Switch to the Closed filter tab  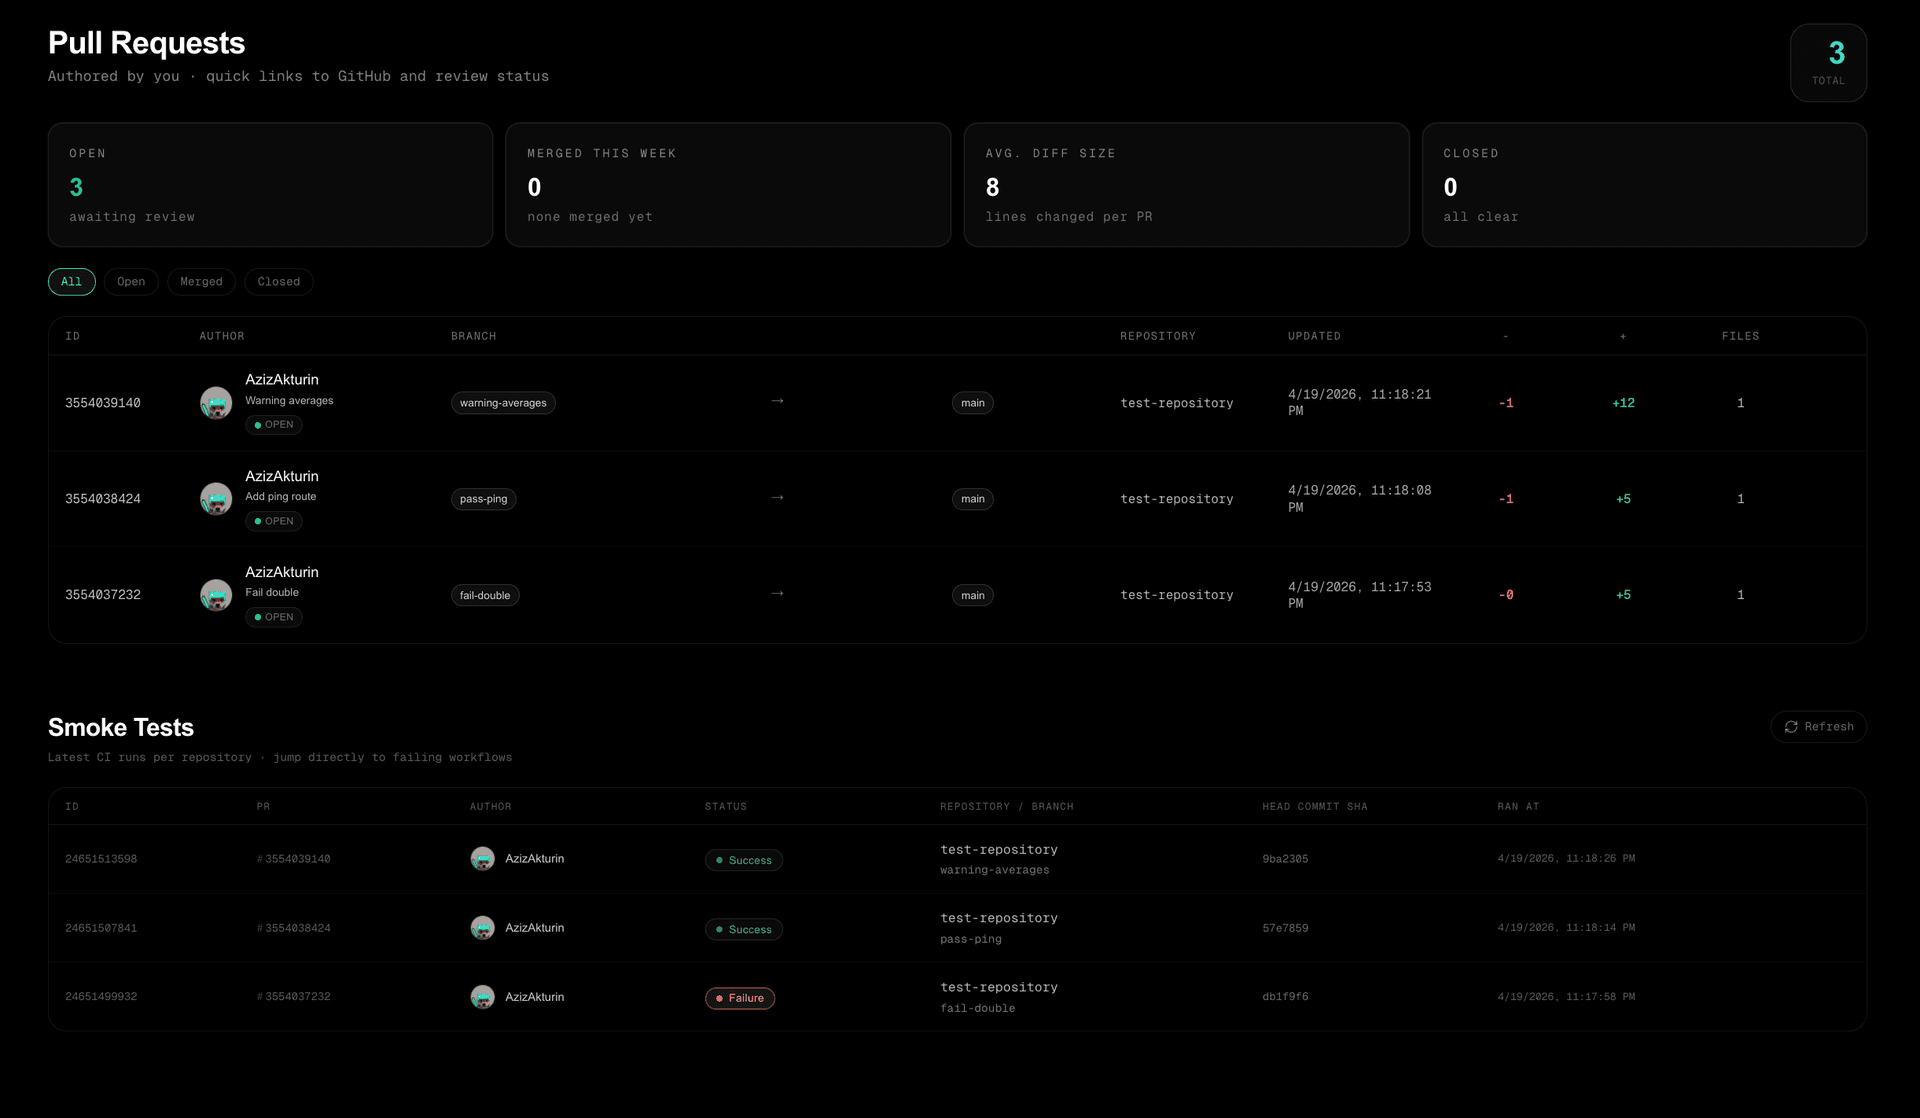pyautogui.click(x=279, y=282)
